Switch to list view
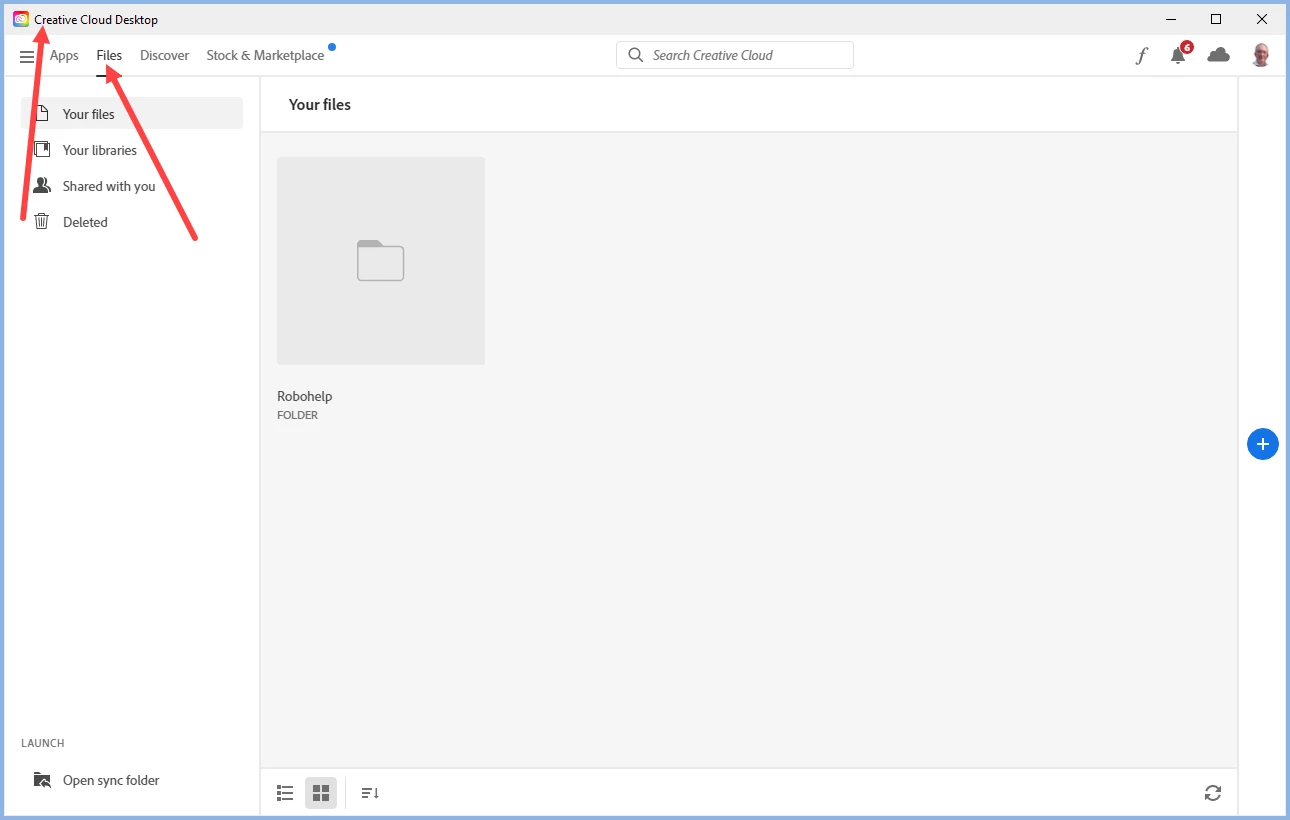The height and width of the screenshot is (820, 1290). [x=285, y=793]
